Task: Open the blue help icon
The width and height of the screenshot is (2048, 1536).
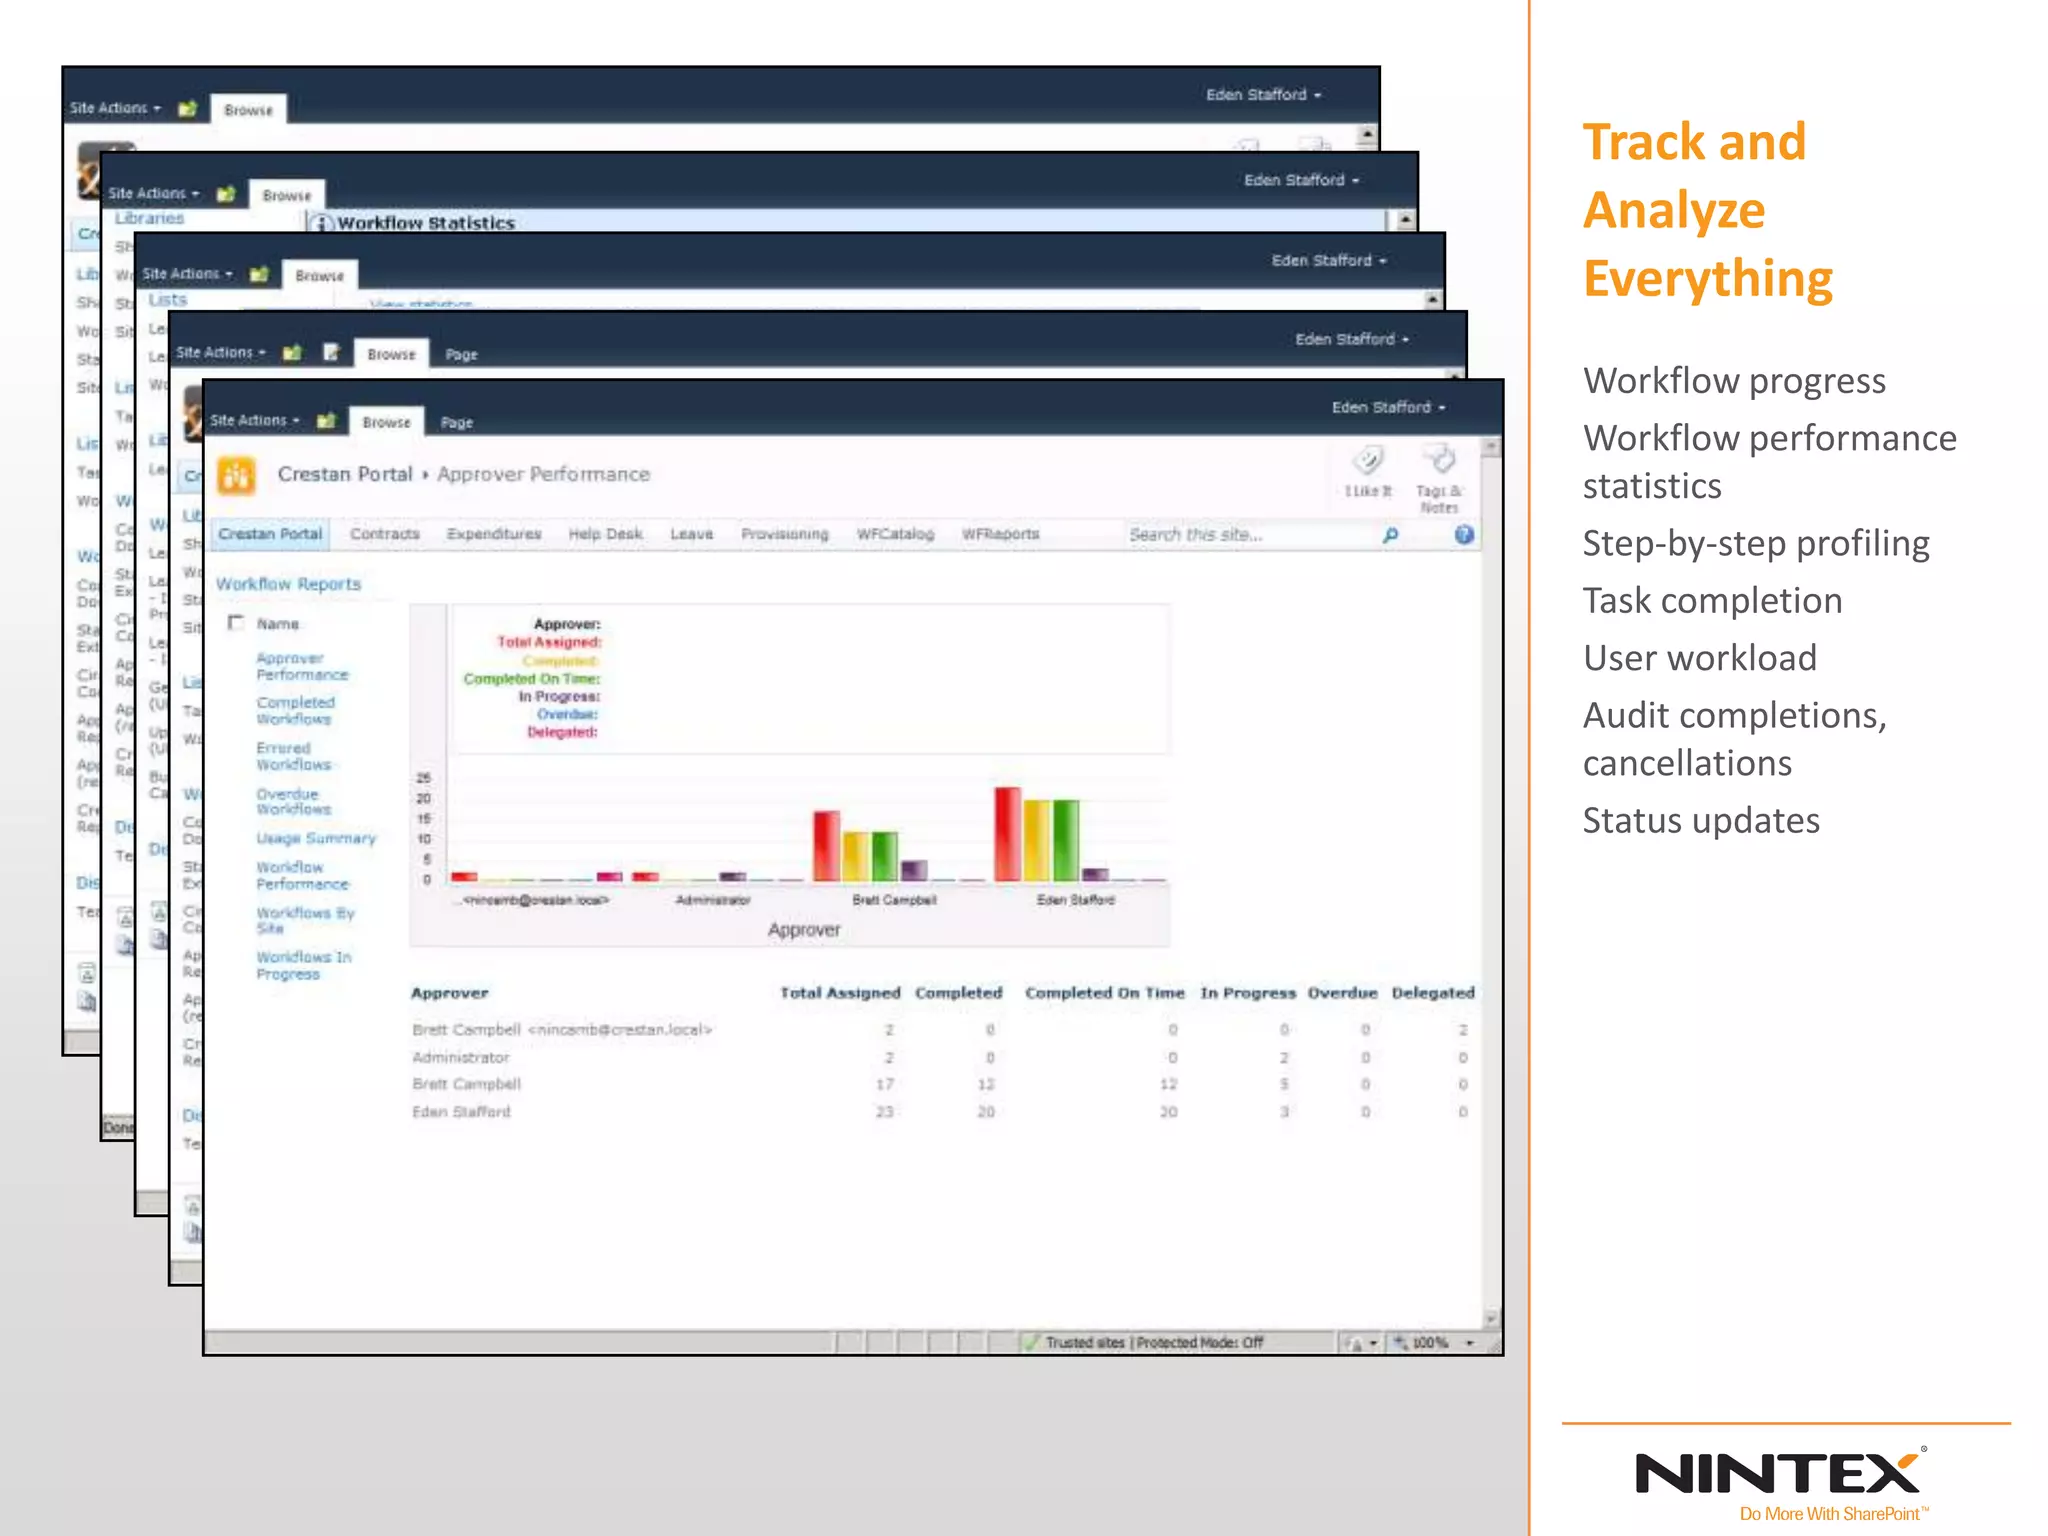Action: [x=1464, y=535]
